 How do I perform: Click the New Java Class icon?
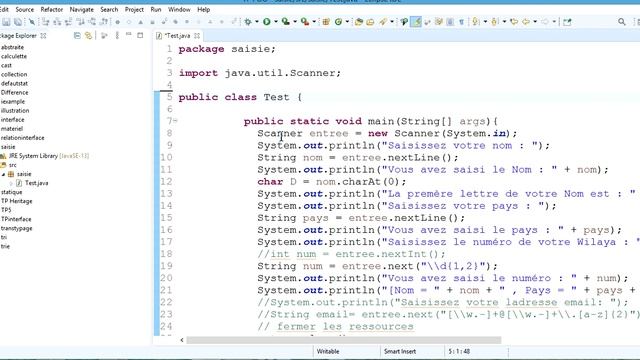338,22
